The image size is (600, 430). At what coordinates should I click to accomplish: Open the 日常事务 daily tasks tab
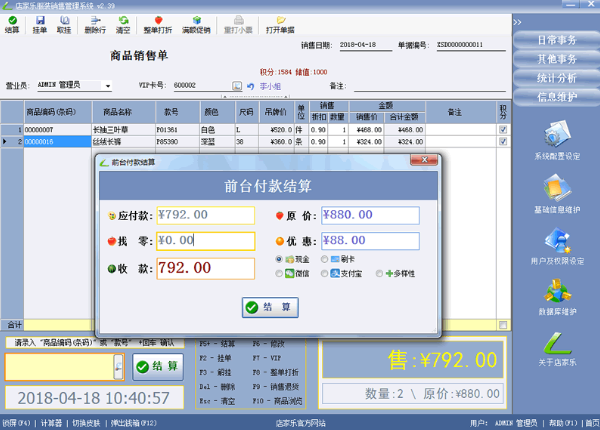click(x=554, y=40)
